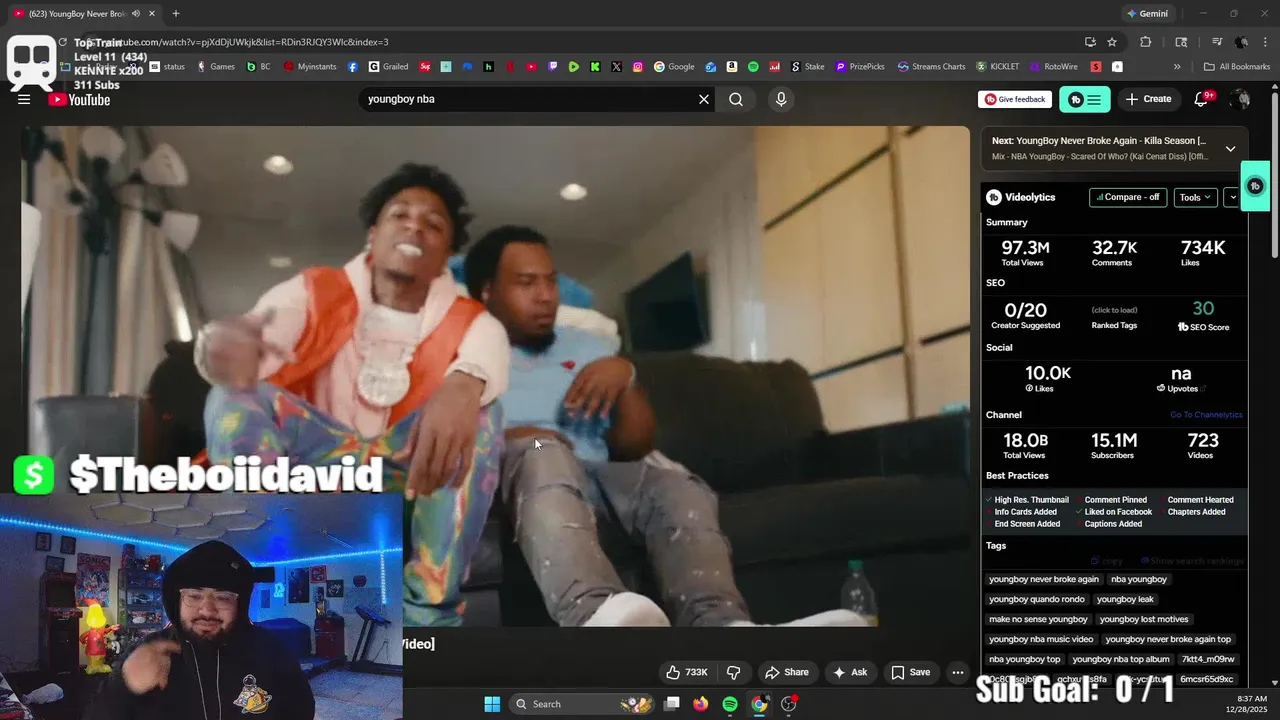
Task: Clear the search box with the X
Action: click(x=704, y=99)
